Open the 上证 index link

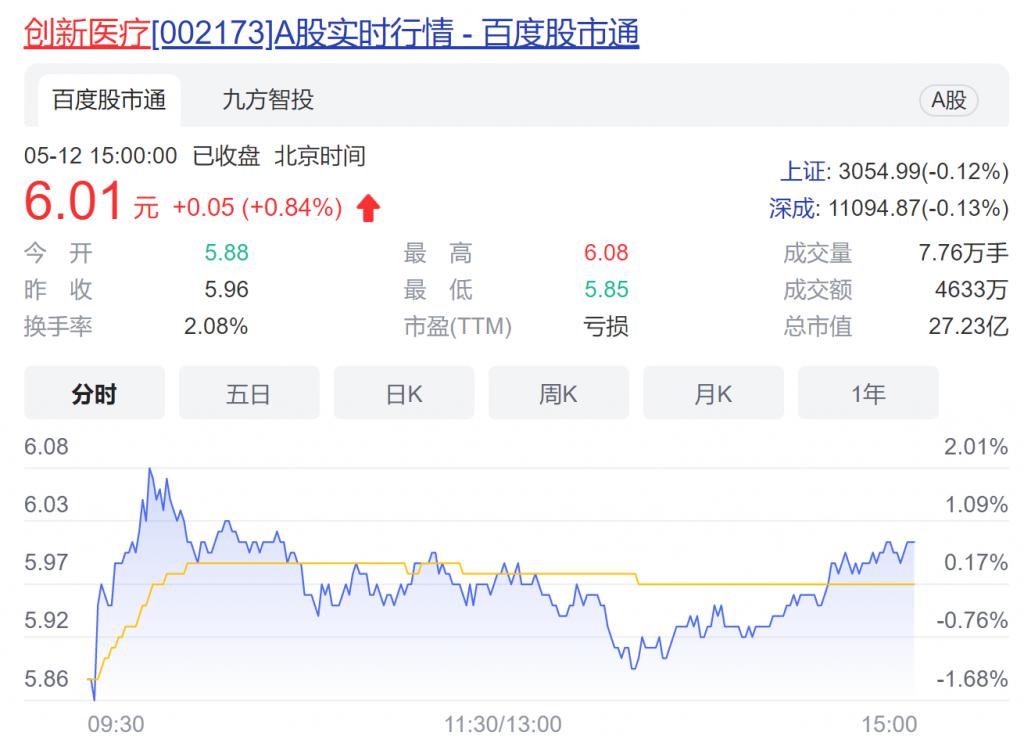click(805, 172)
